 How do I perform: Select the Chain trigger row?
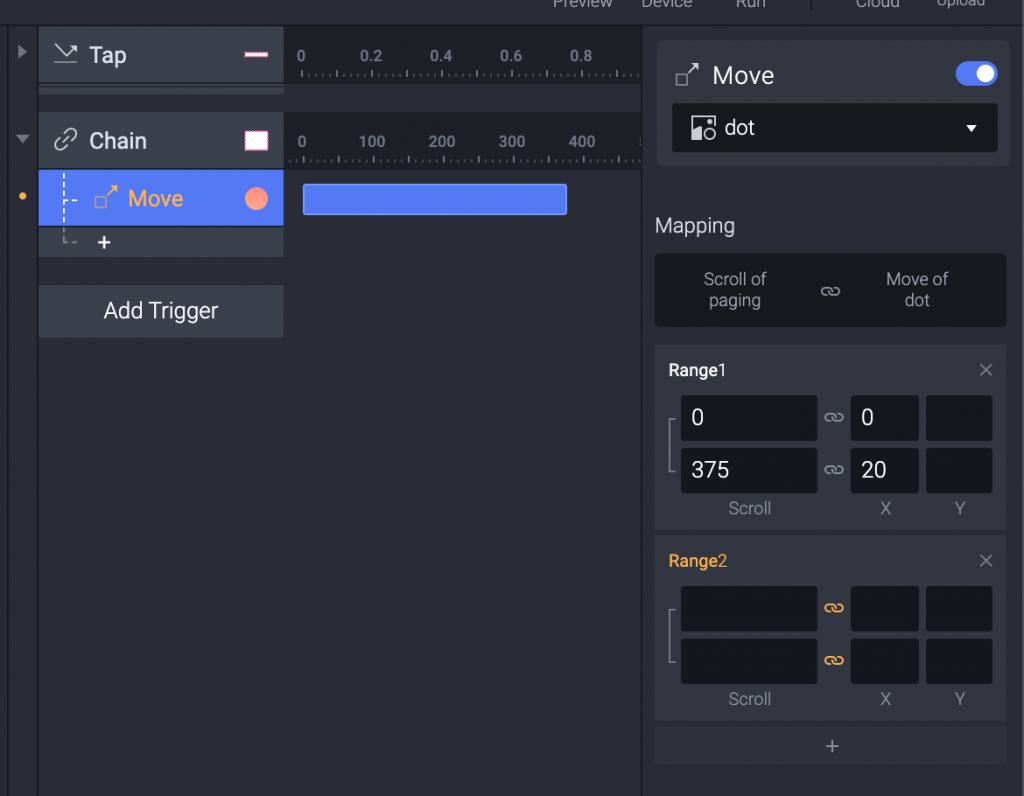point(161,140)
